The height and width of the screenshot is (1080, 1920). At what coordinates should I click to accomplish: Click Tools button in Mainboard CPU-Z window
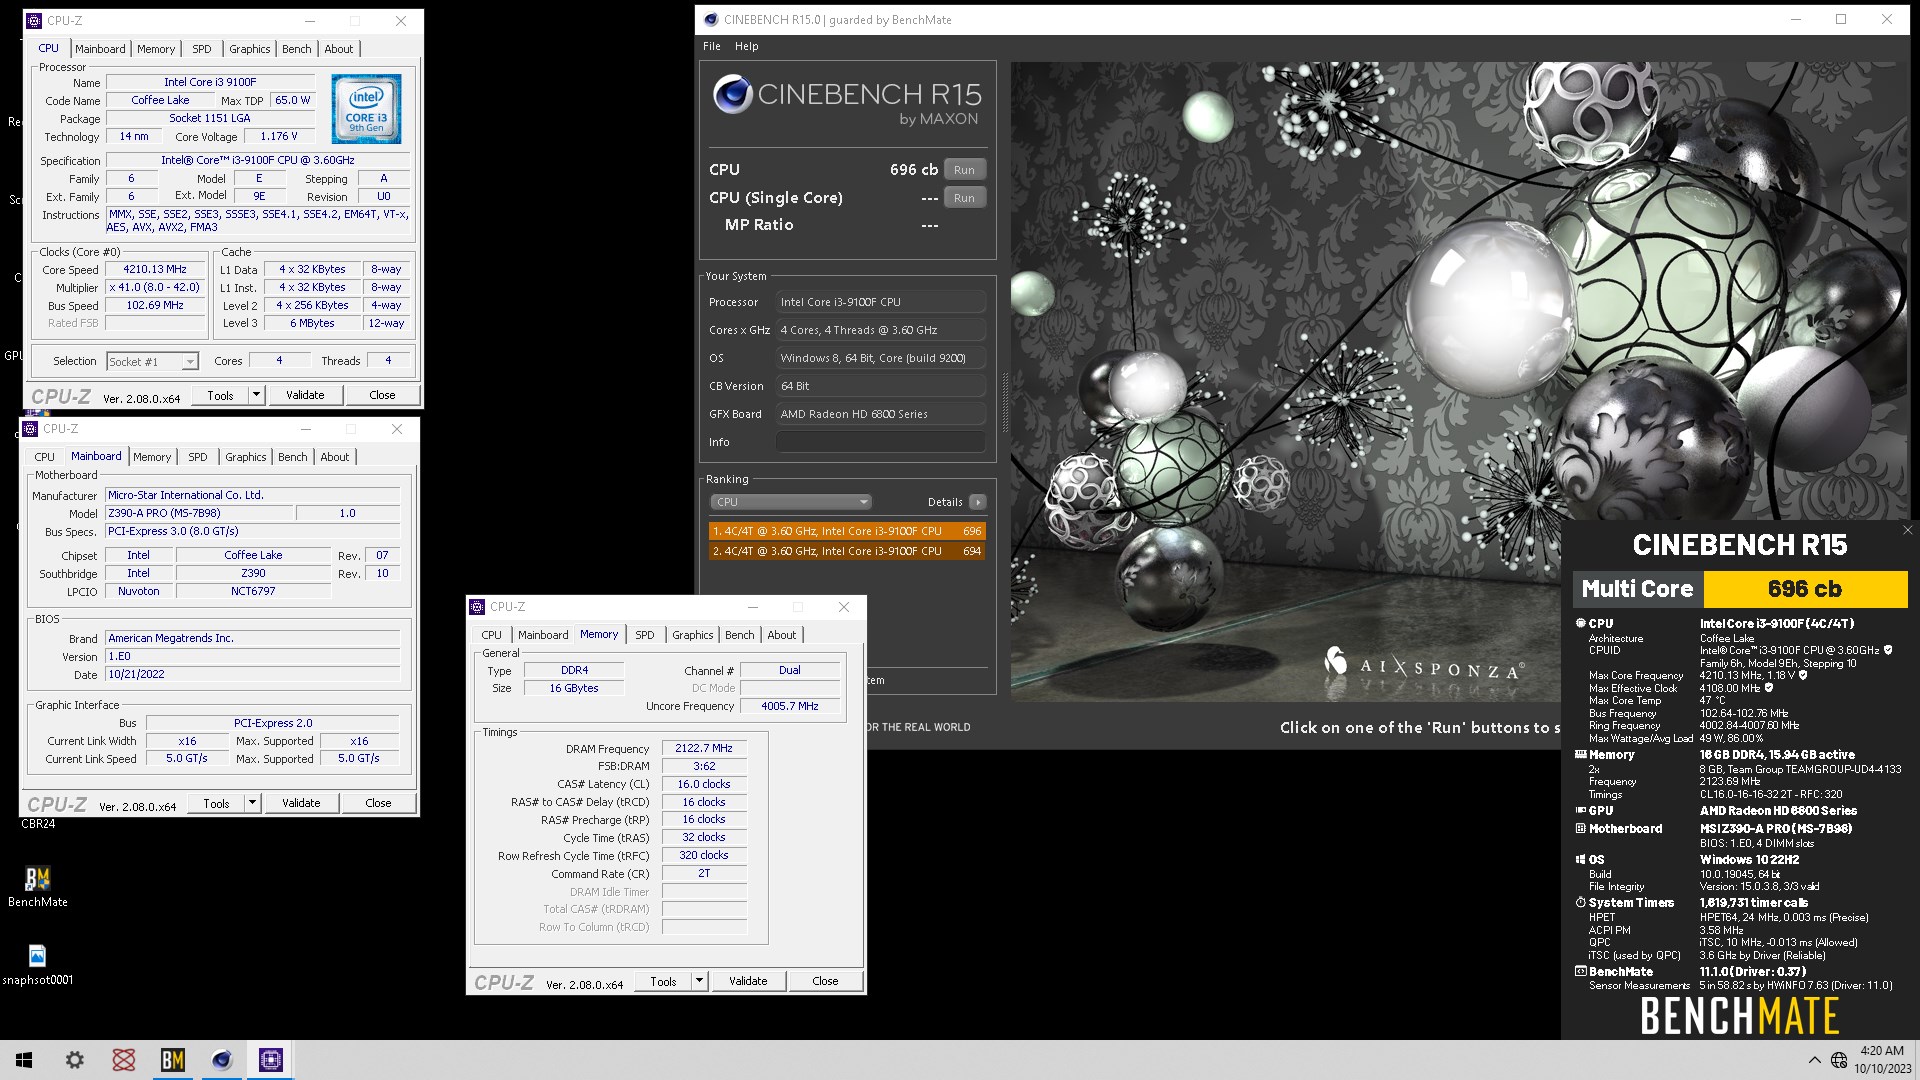point(216,803)
